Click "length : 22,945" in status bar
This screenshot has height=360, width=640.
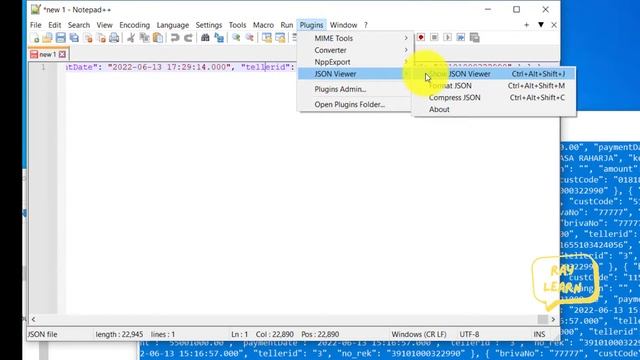point(119,334)
